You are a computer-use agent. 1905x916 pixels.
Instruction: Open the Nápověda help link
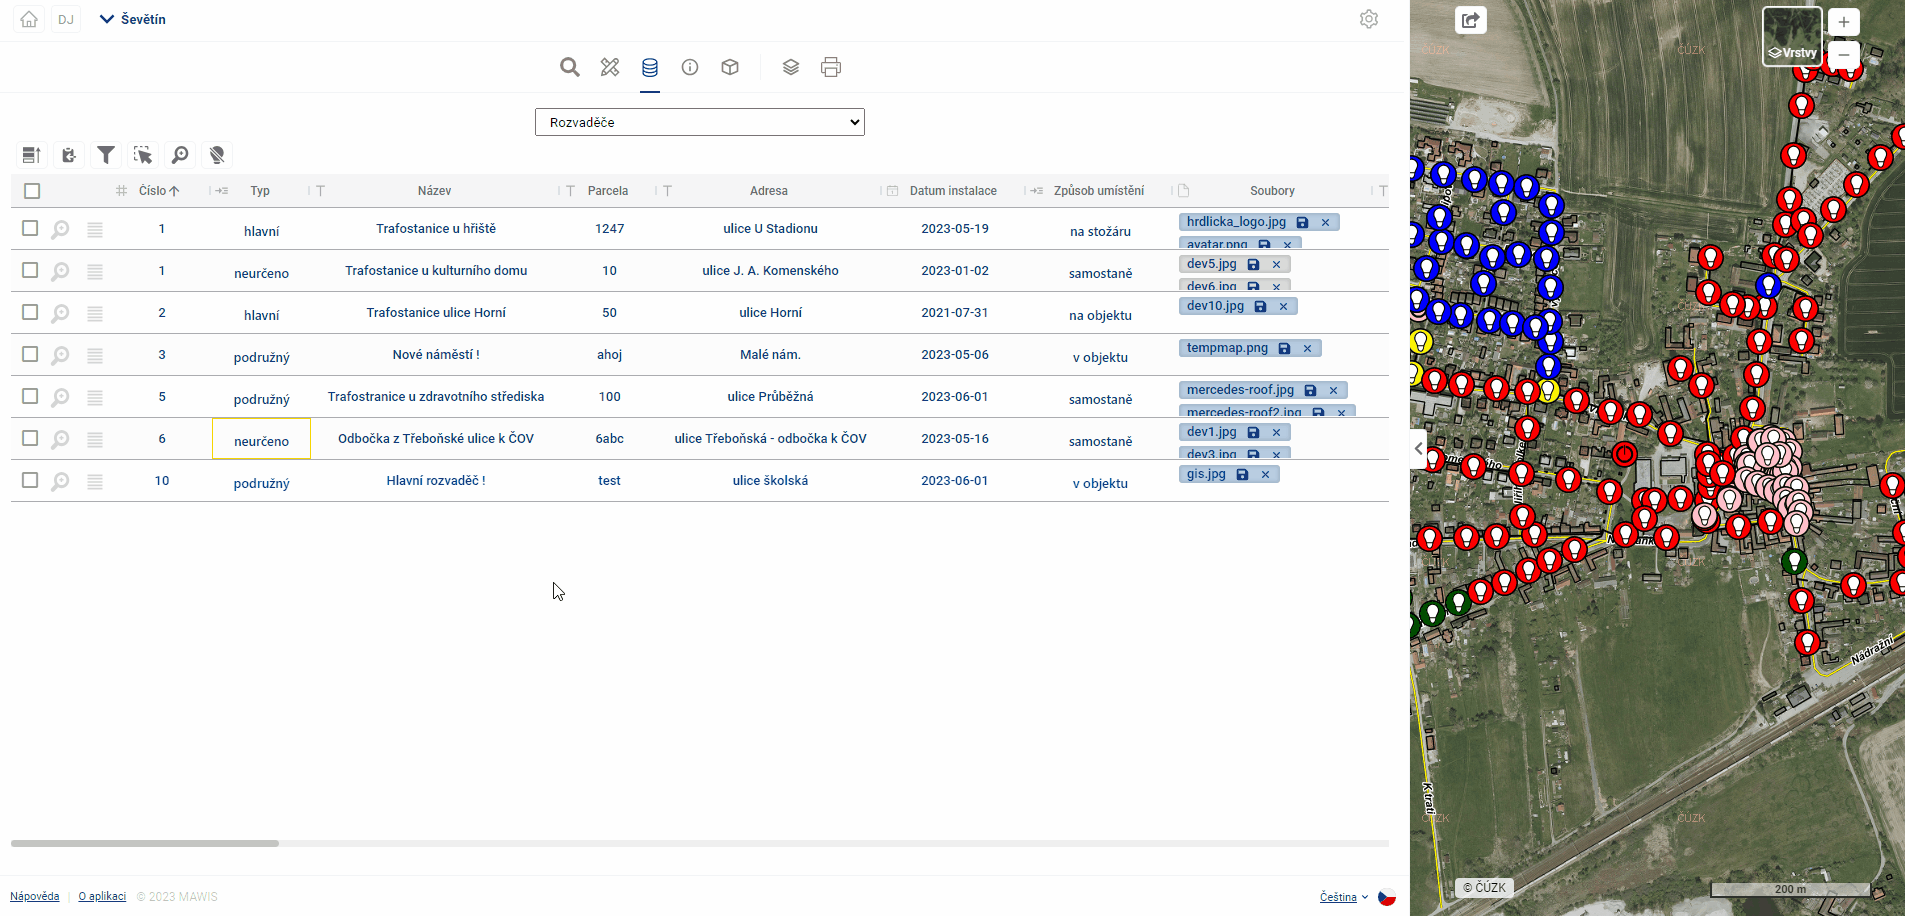coord(34,896)
